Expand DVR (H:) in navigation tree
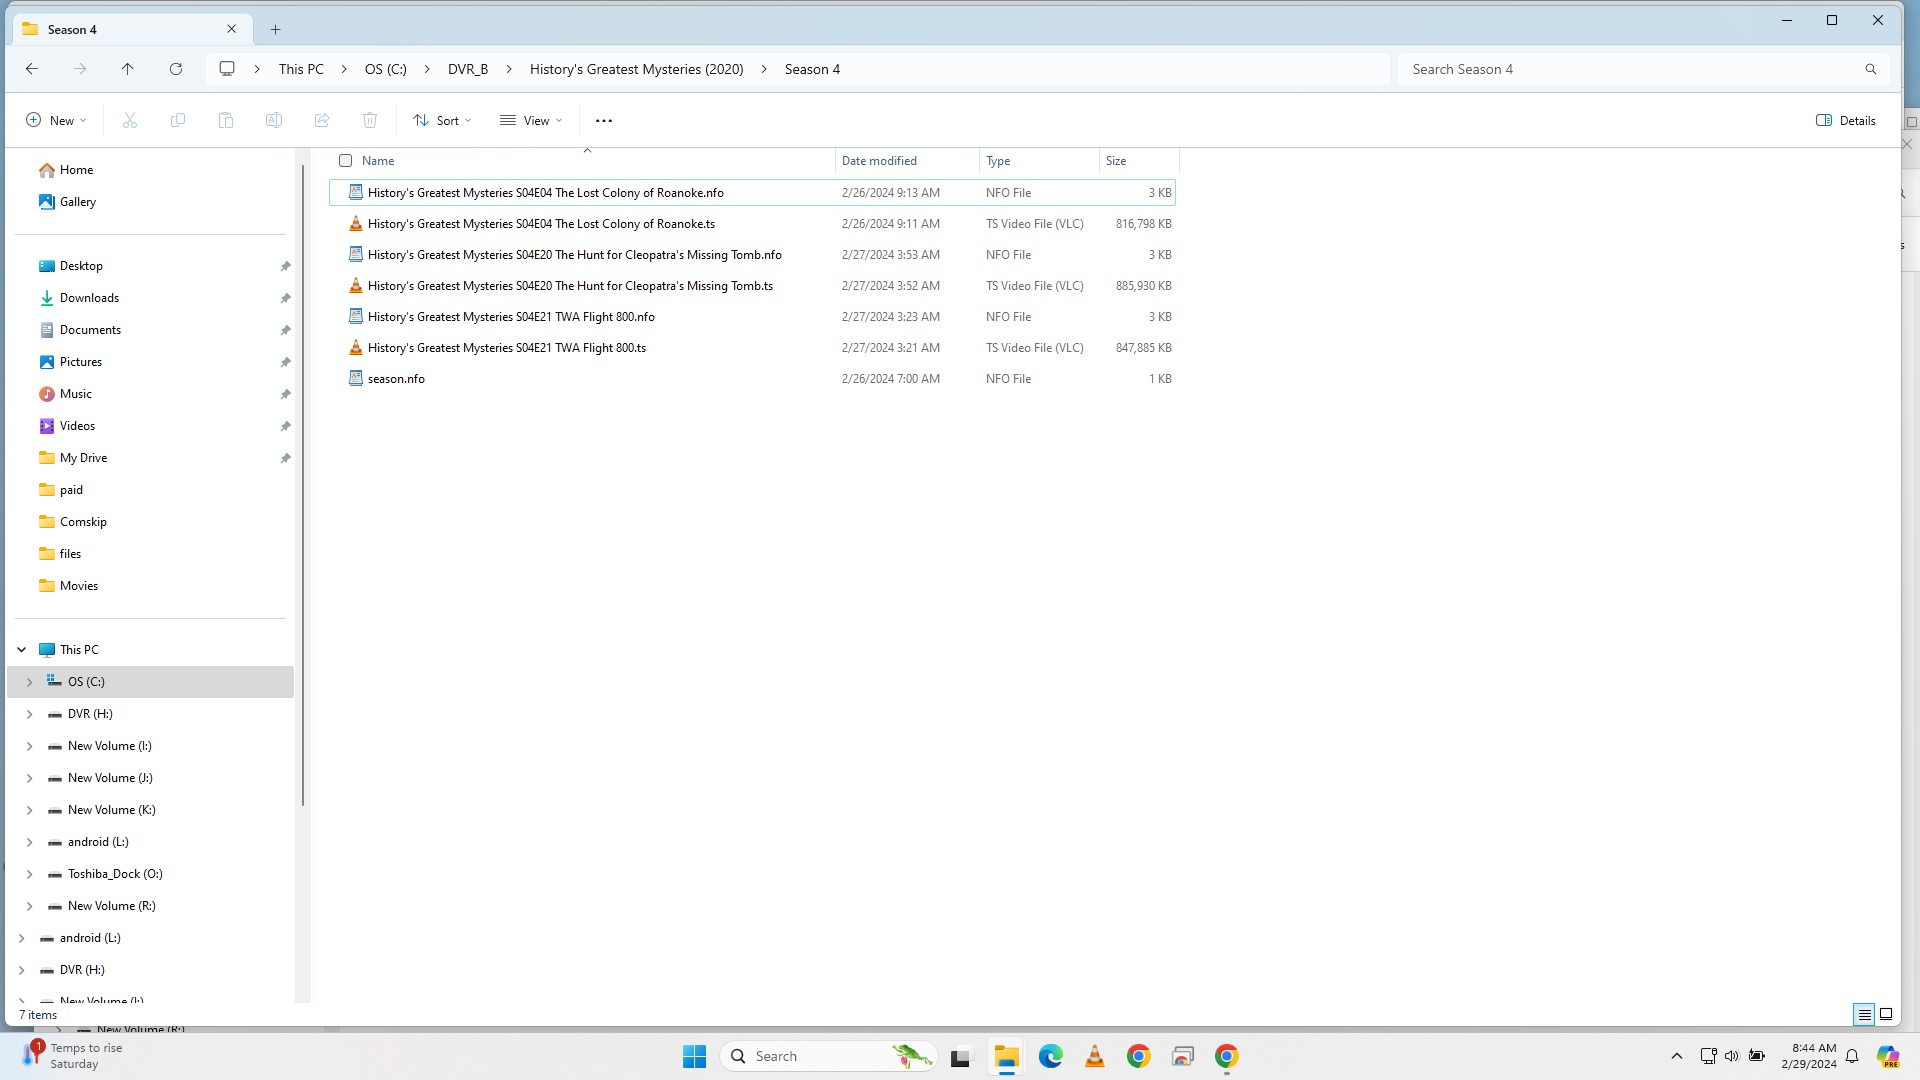 tap(29, 714)
